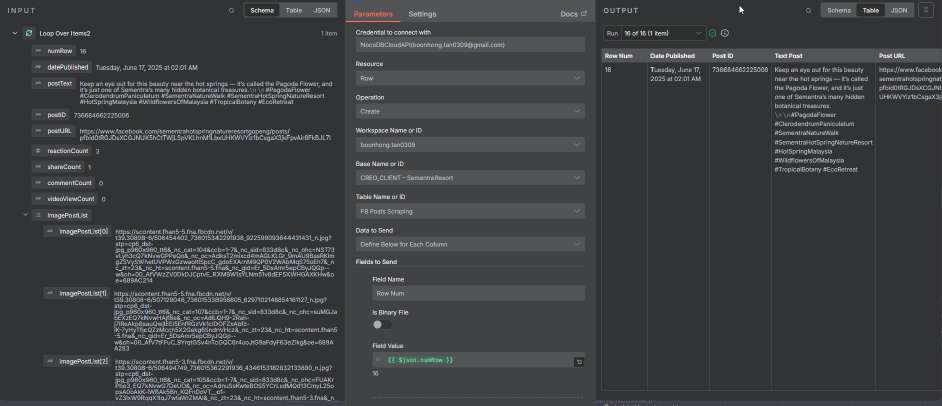Open the Operation dropdown set to Create
The image size is (942, 406).
(470, 111)
